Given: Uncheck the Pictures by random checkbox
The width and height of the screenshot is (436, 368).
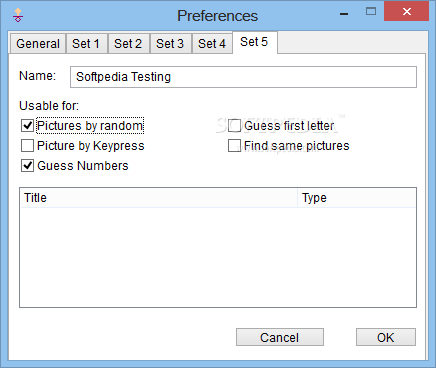Looking at the screenshot, I should coord(27,126).
